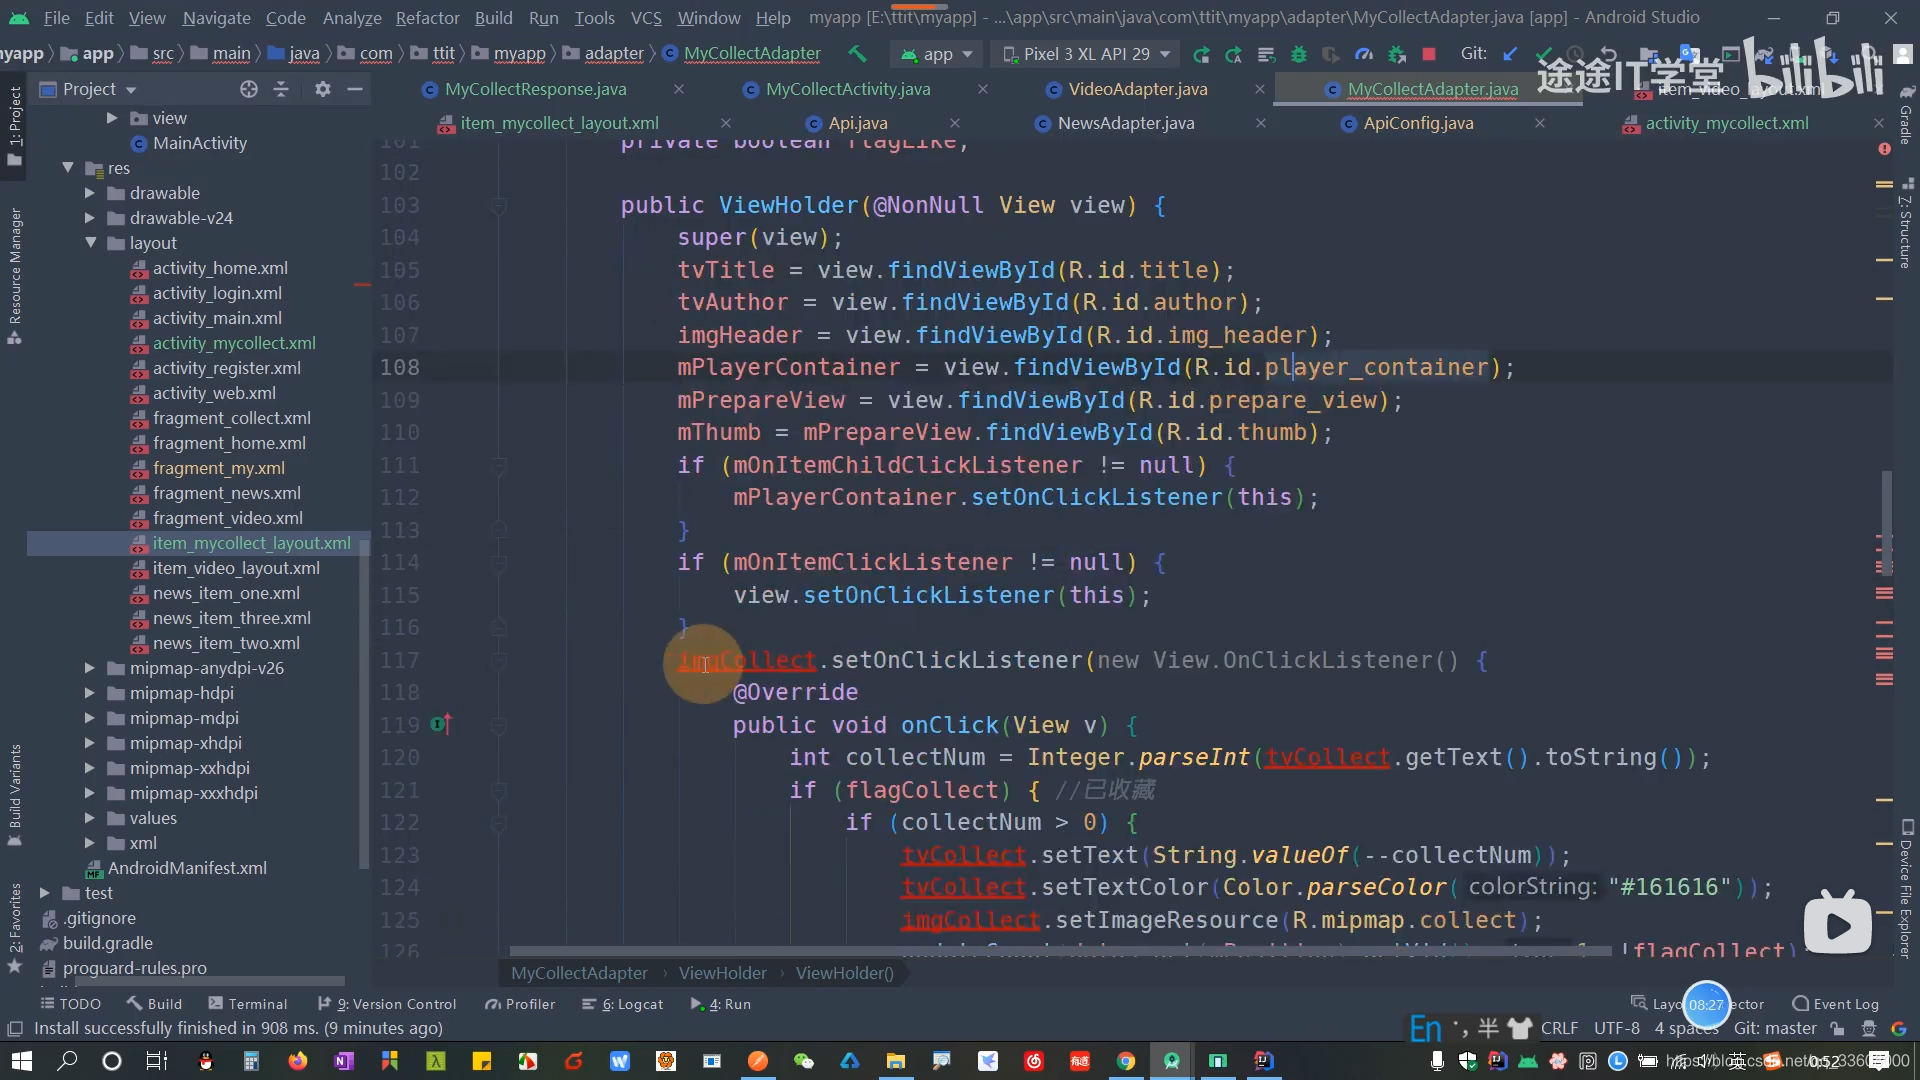Click the UTF-8 encoding in status bar

(x=1617, y=1028)
